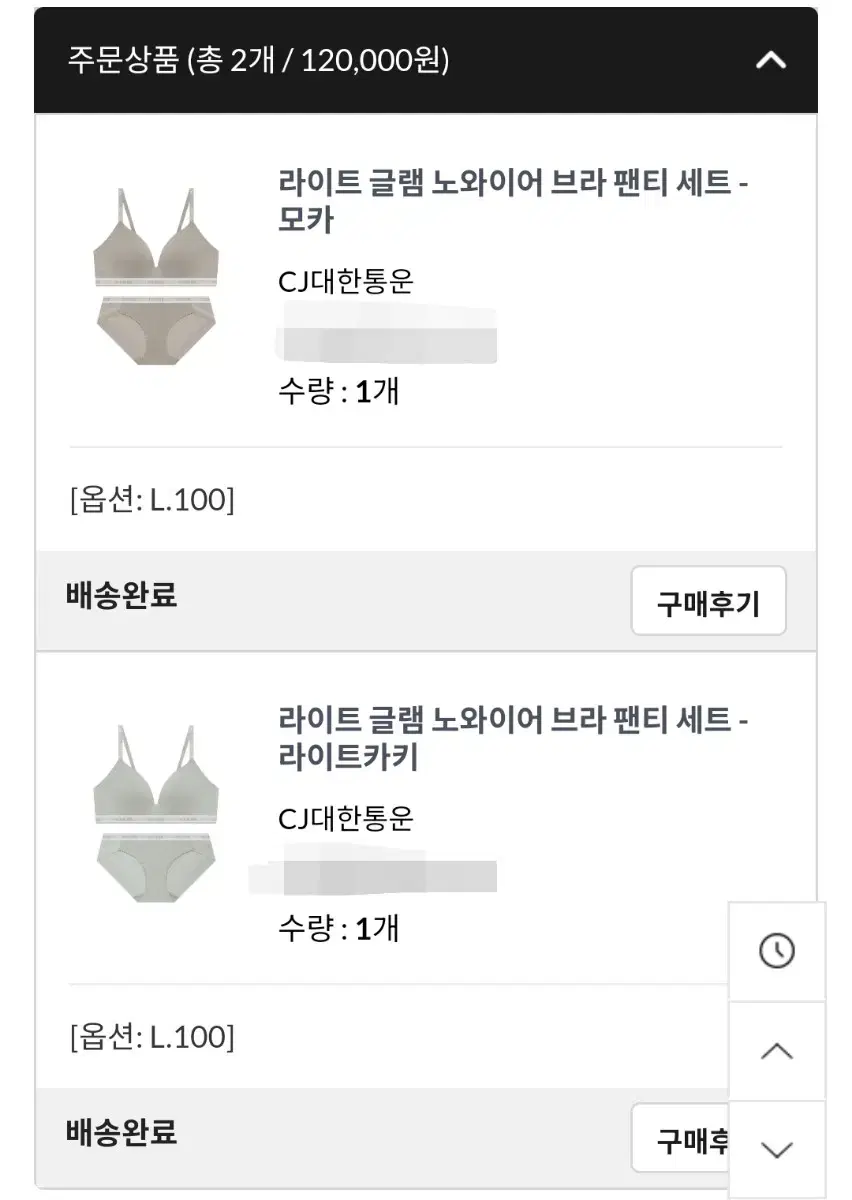Click CJ대한통운 courier text on 라이트카키 item

point(346,819)
